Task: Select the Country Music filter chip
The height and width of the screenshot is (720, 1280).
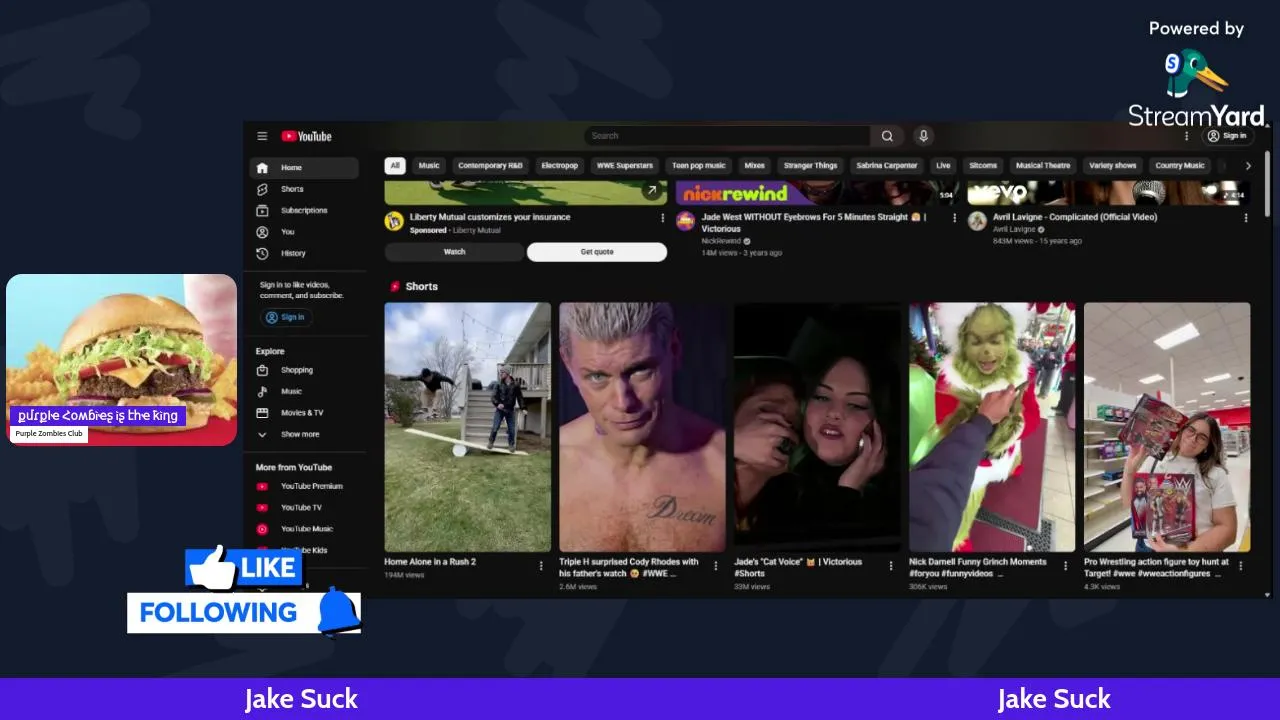Action: coord(1180,166)
